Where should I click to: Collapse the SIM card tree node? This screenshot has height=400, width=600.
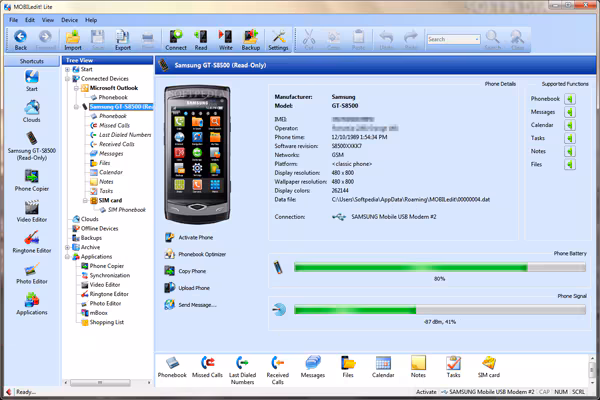point(85,201)
